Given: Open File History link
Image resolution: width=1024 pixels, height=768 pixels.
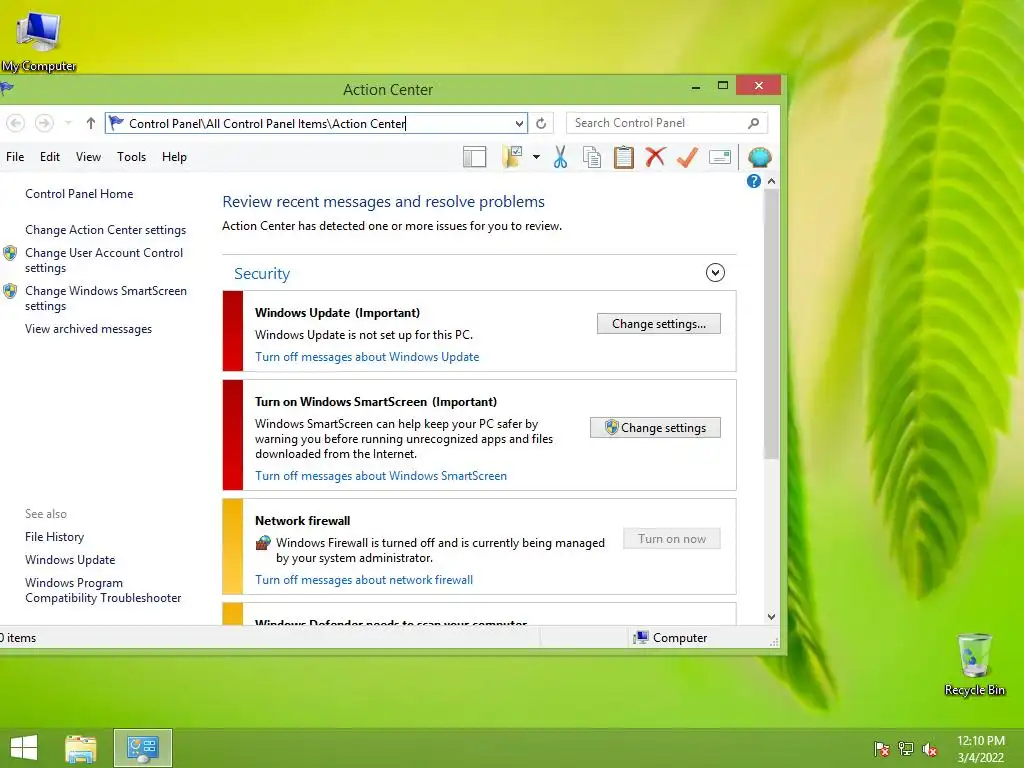Looking at the screenshot, I should tap(54, 537).
